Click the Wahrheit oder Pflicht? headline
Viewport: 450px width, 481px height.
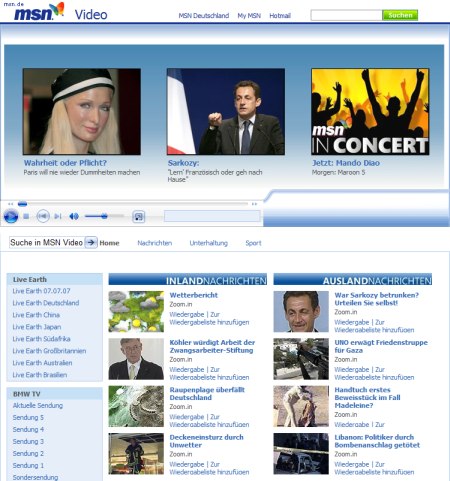[65, 163]
